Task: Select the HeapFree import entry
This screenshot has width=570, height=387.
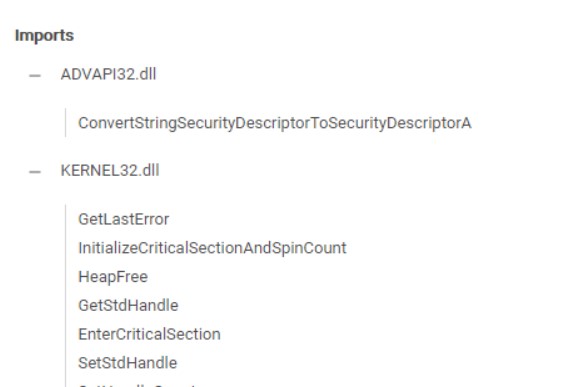Action: point(113,277)
